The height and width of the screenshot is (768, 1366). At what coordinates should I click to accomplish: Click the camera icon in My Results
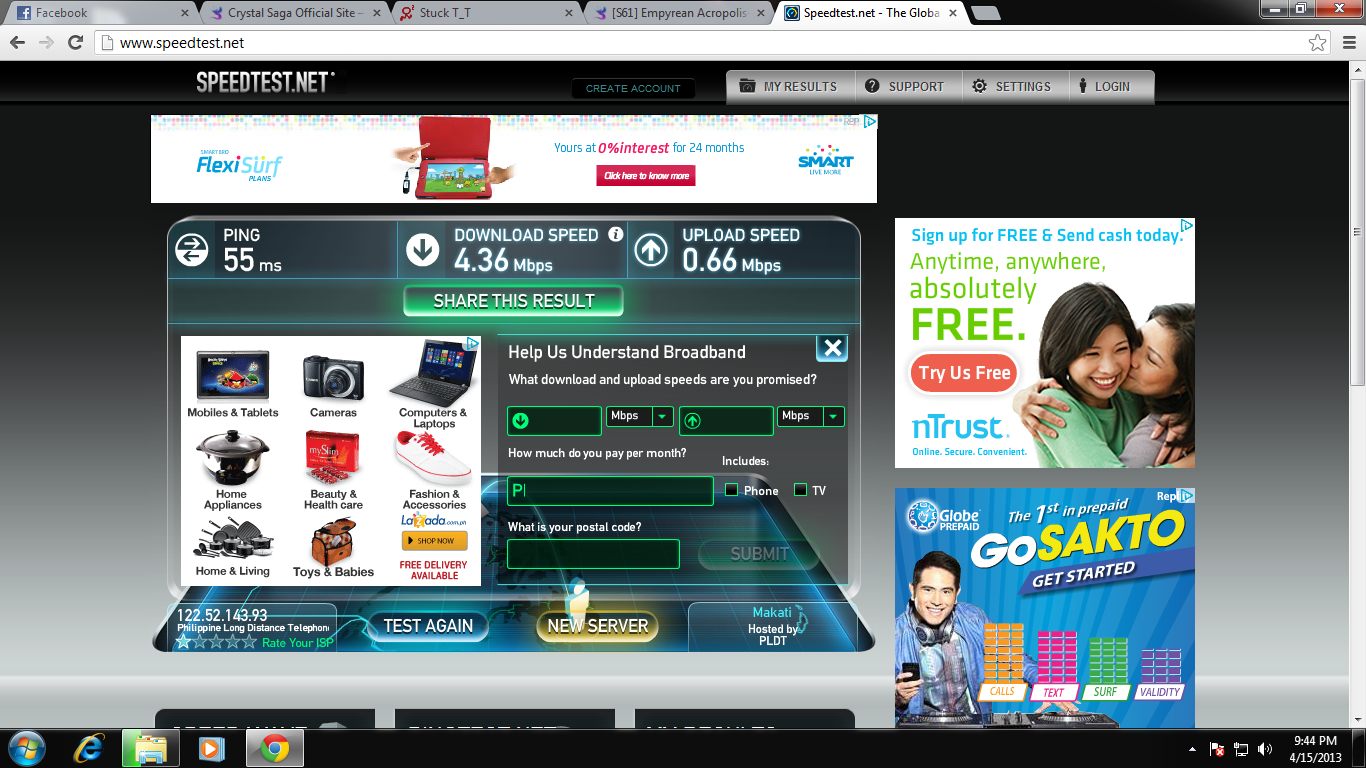click(747, 86)
